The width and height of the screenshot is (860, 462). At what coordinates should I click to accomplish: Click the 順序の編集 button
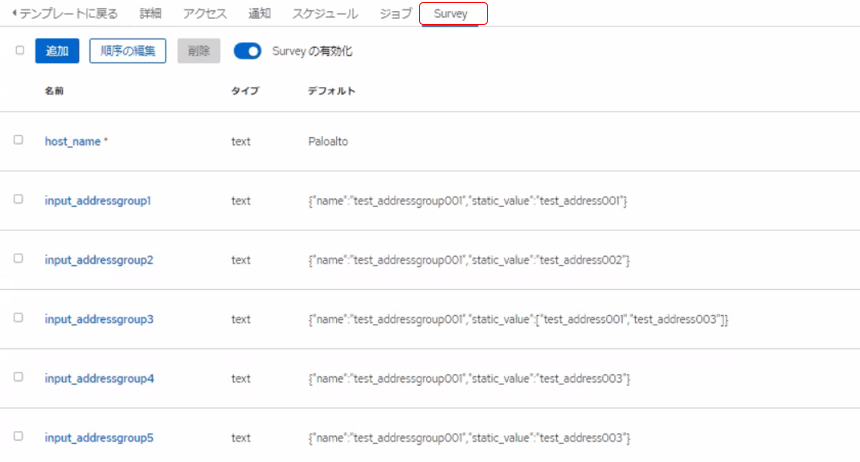tap(127, 51)
